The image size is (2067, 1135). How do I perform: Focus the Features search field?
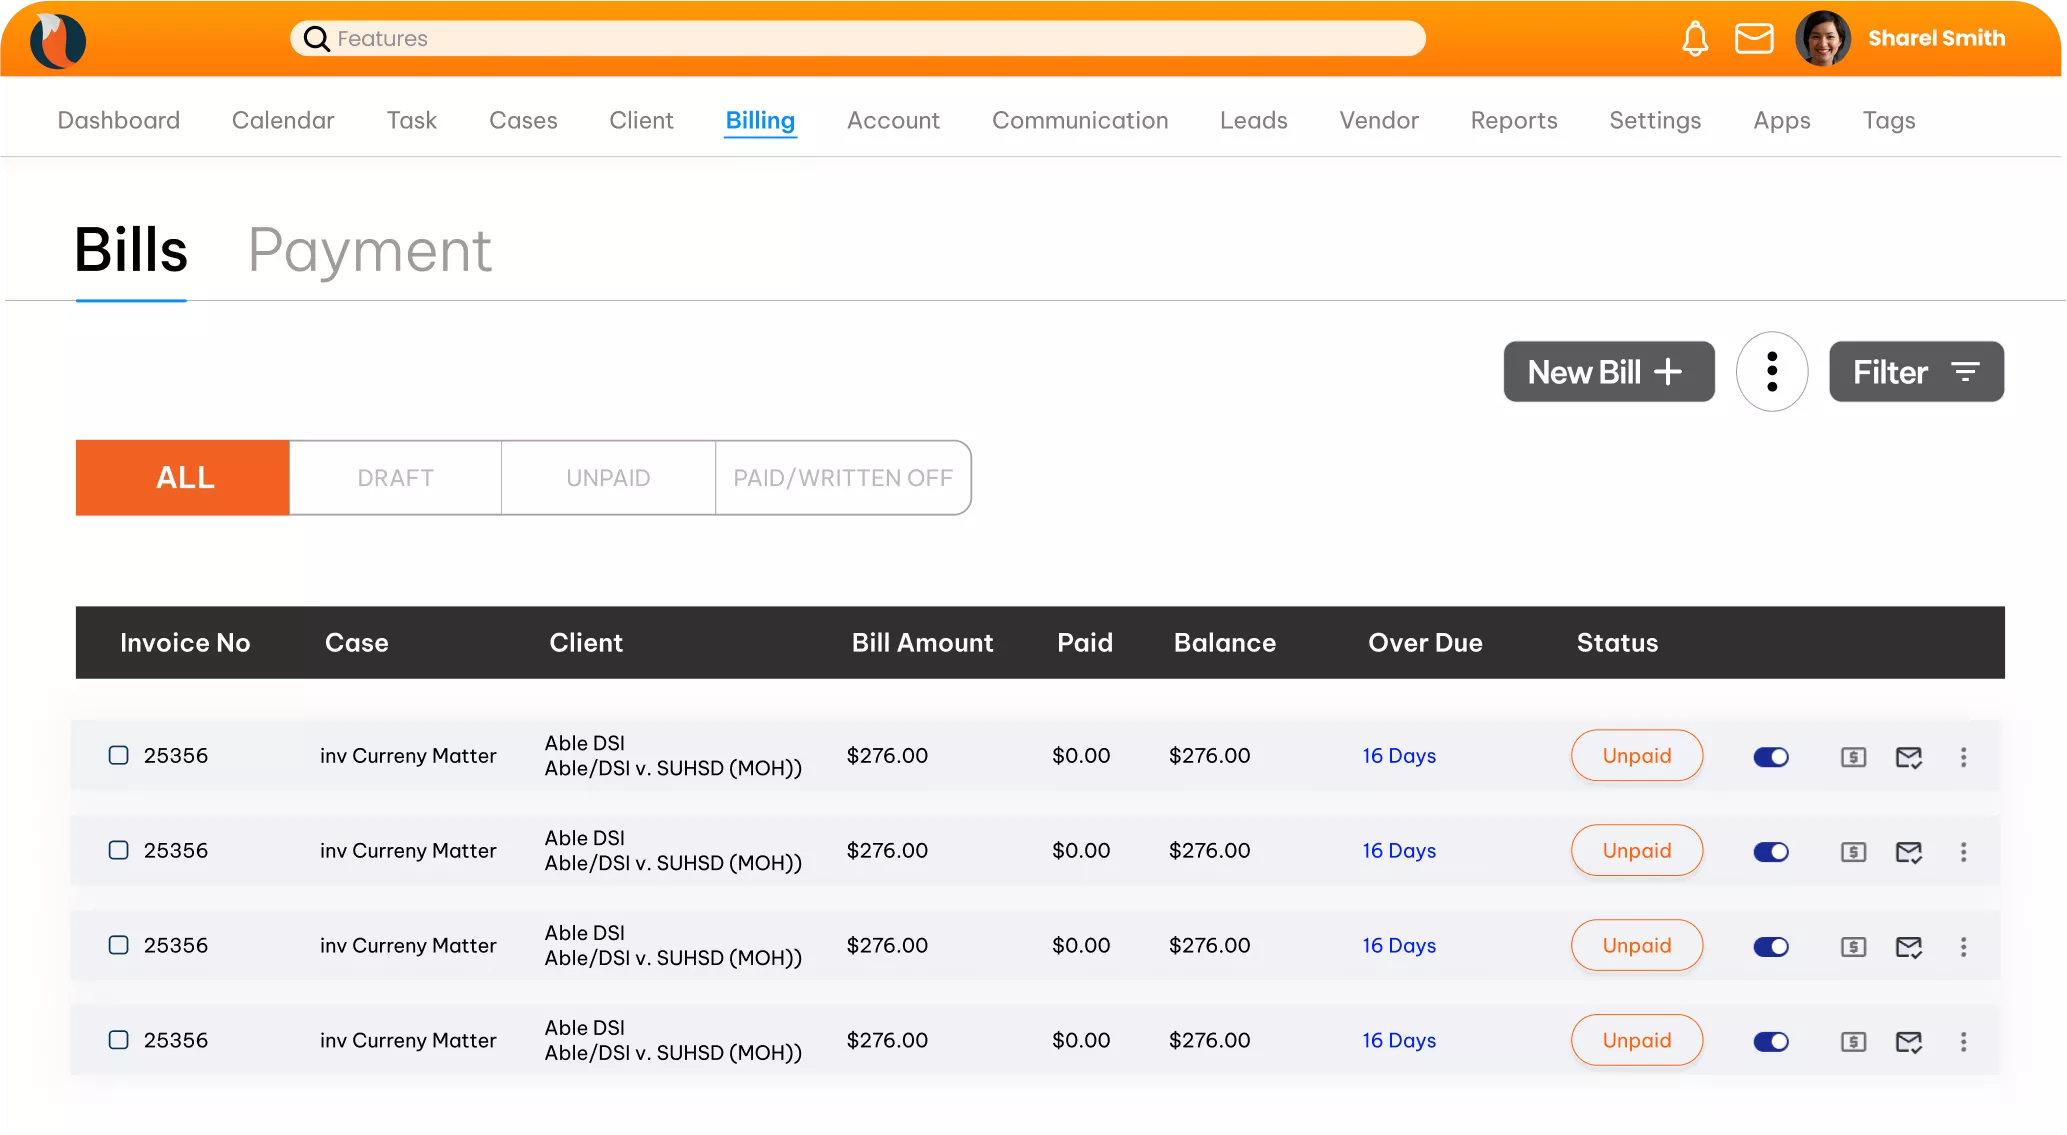(858, 39)
